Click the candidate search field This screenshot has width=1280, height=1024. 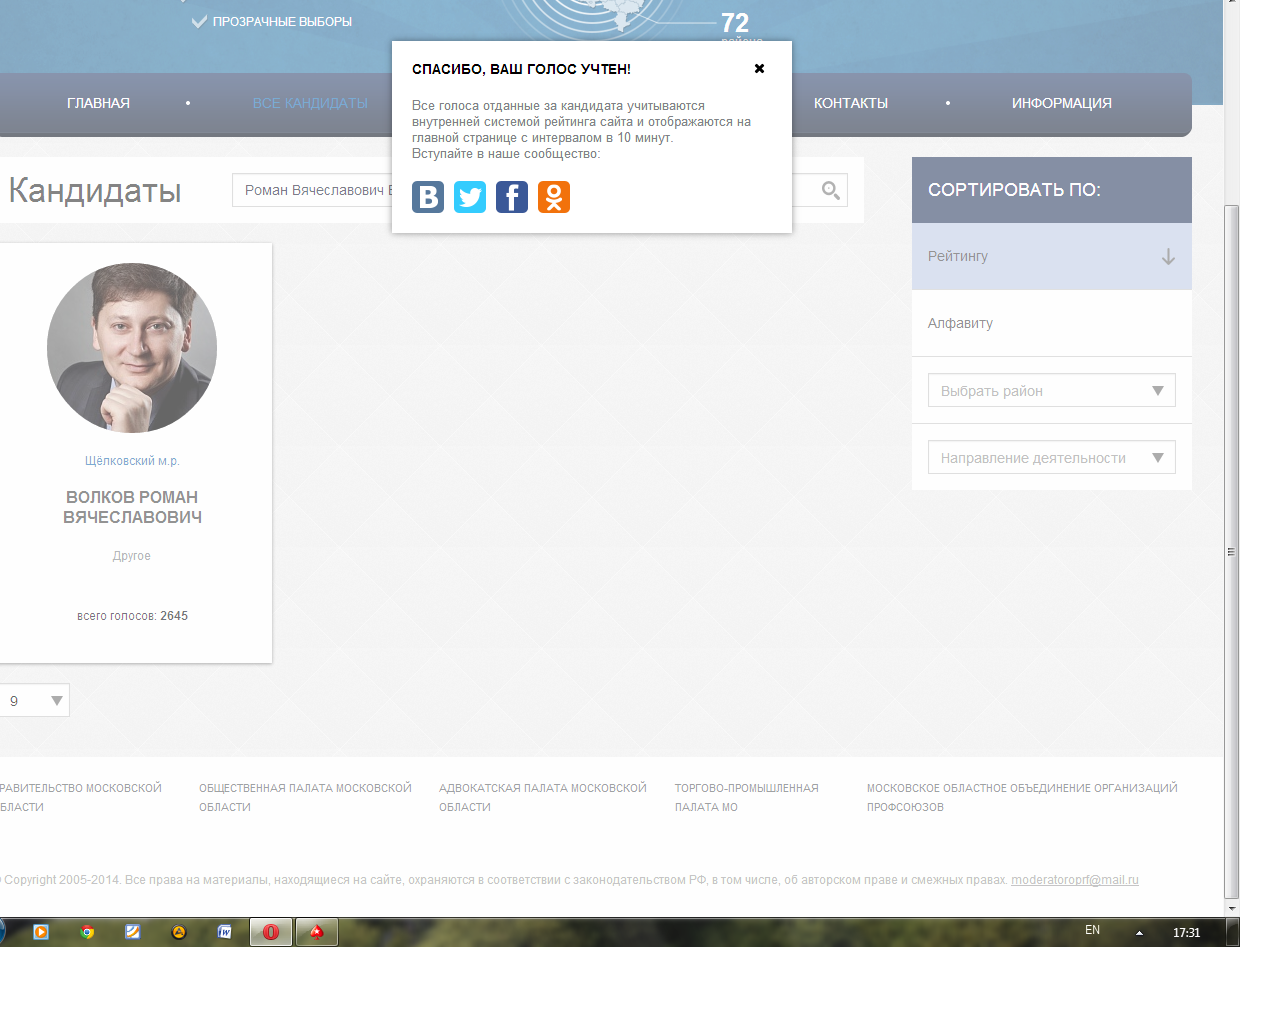coord(540,190)
